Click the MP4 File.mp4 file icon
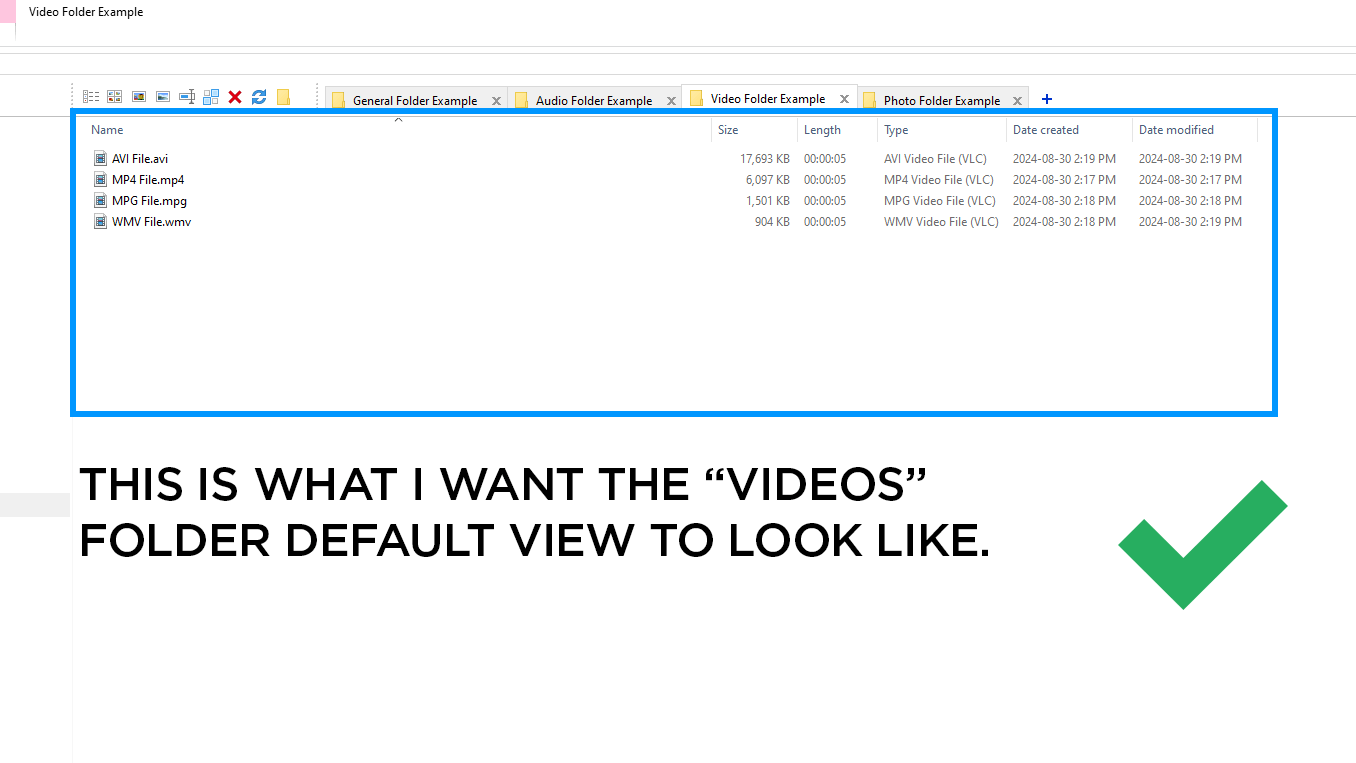 click(x=100, y=179)
